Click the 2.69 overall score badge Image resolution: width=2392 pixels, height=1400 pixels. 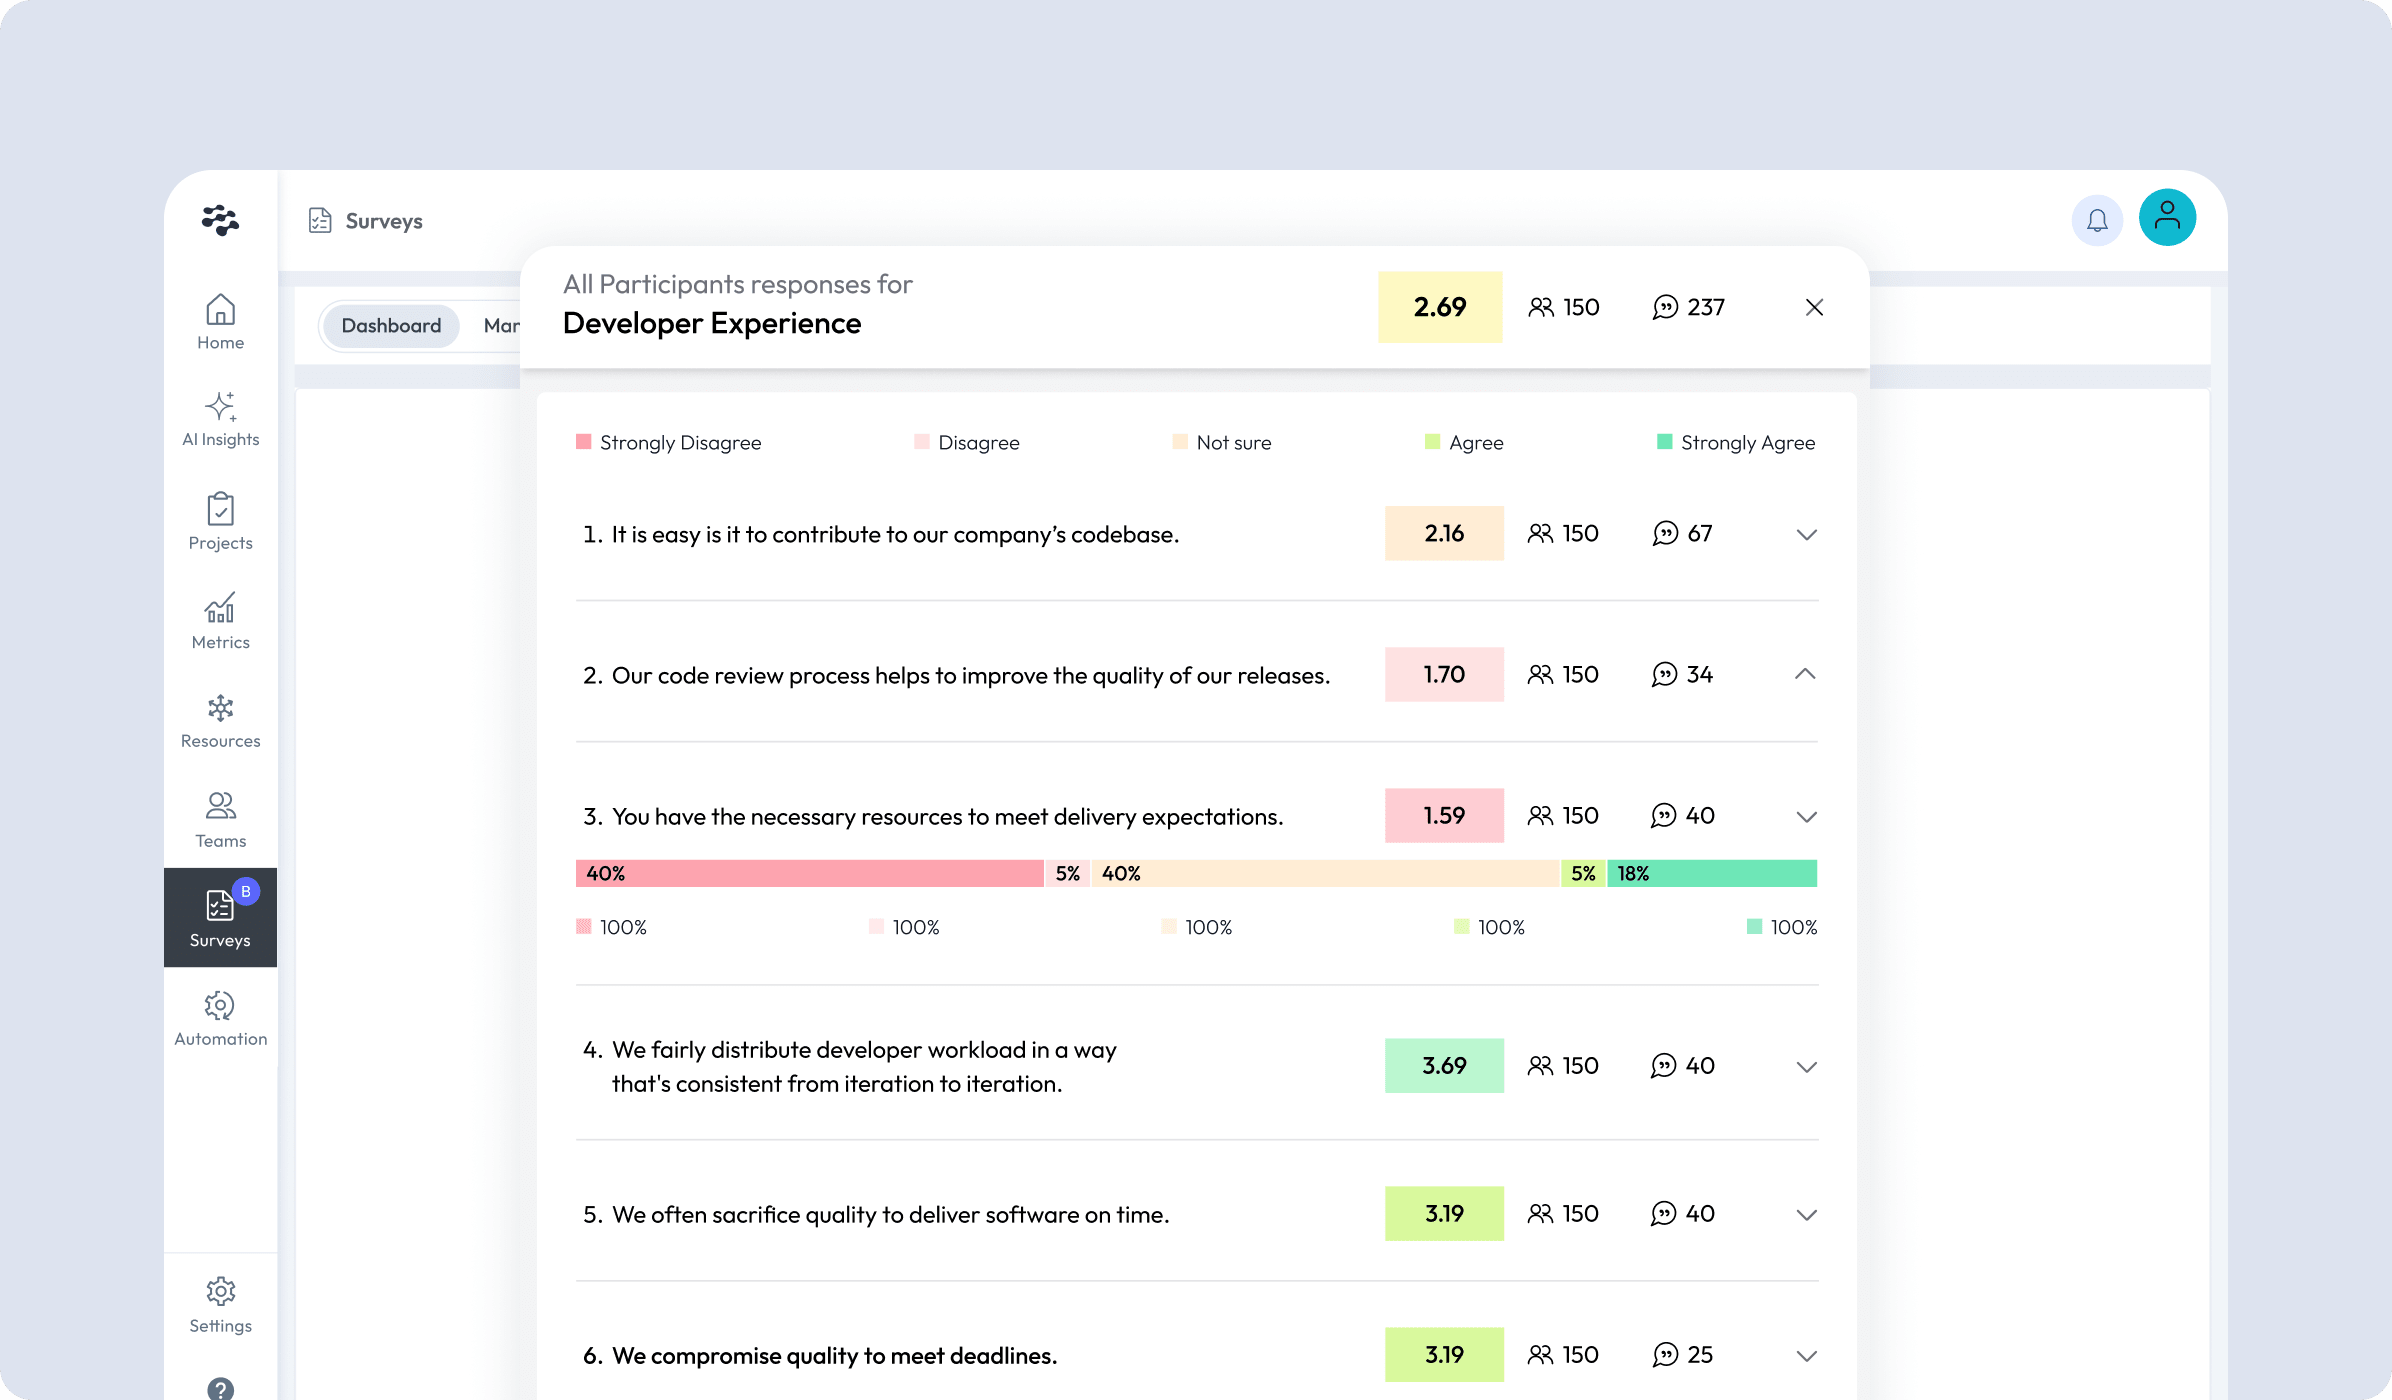point(1440,307)
